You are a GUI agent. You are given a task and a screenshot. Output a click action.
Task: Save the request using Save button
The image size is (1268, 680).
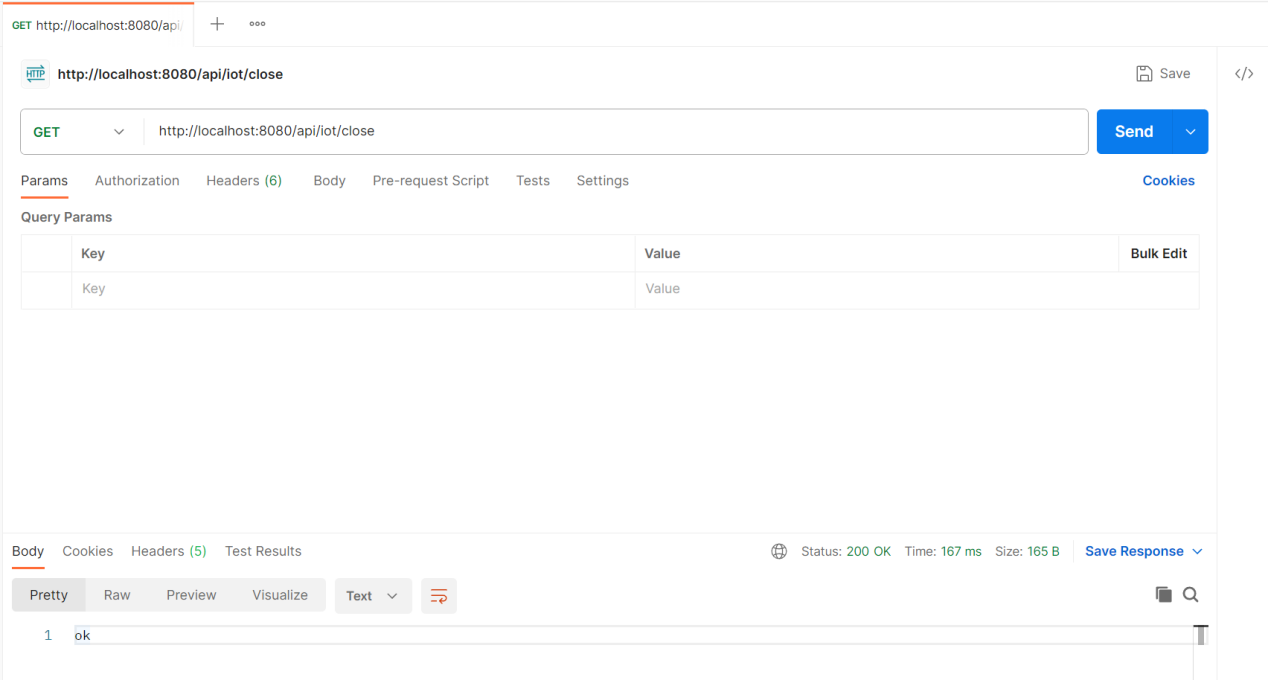(1163, 74)
